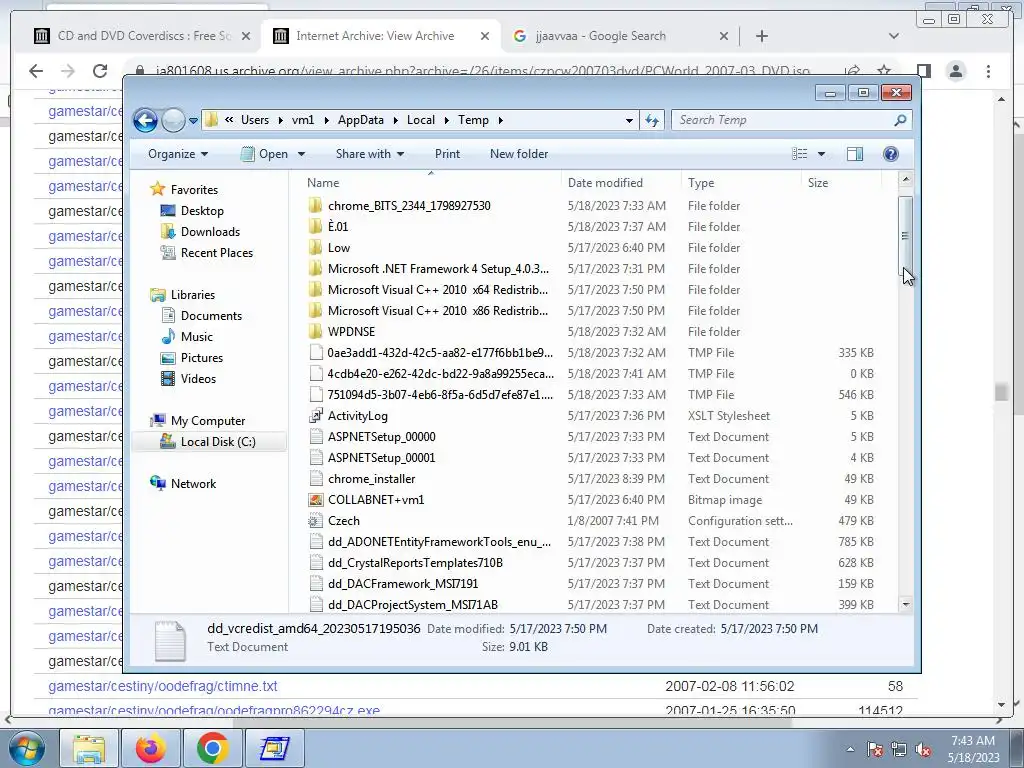The width and height of the screenshot is (1024, 768).
Task: Open the Chrome profile avatar
Action: tap(956, 71)
